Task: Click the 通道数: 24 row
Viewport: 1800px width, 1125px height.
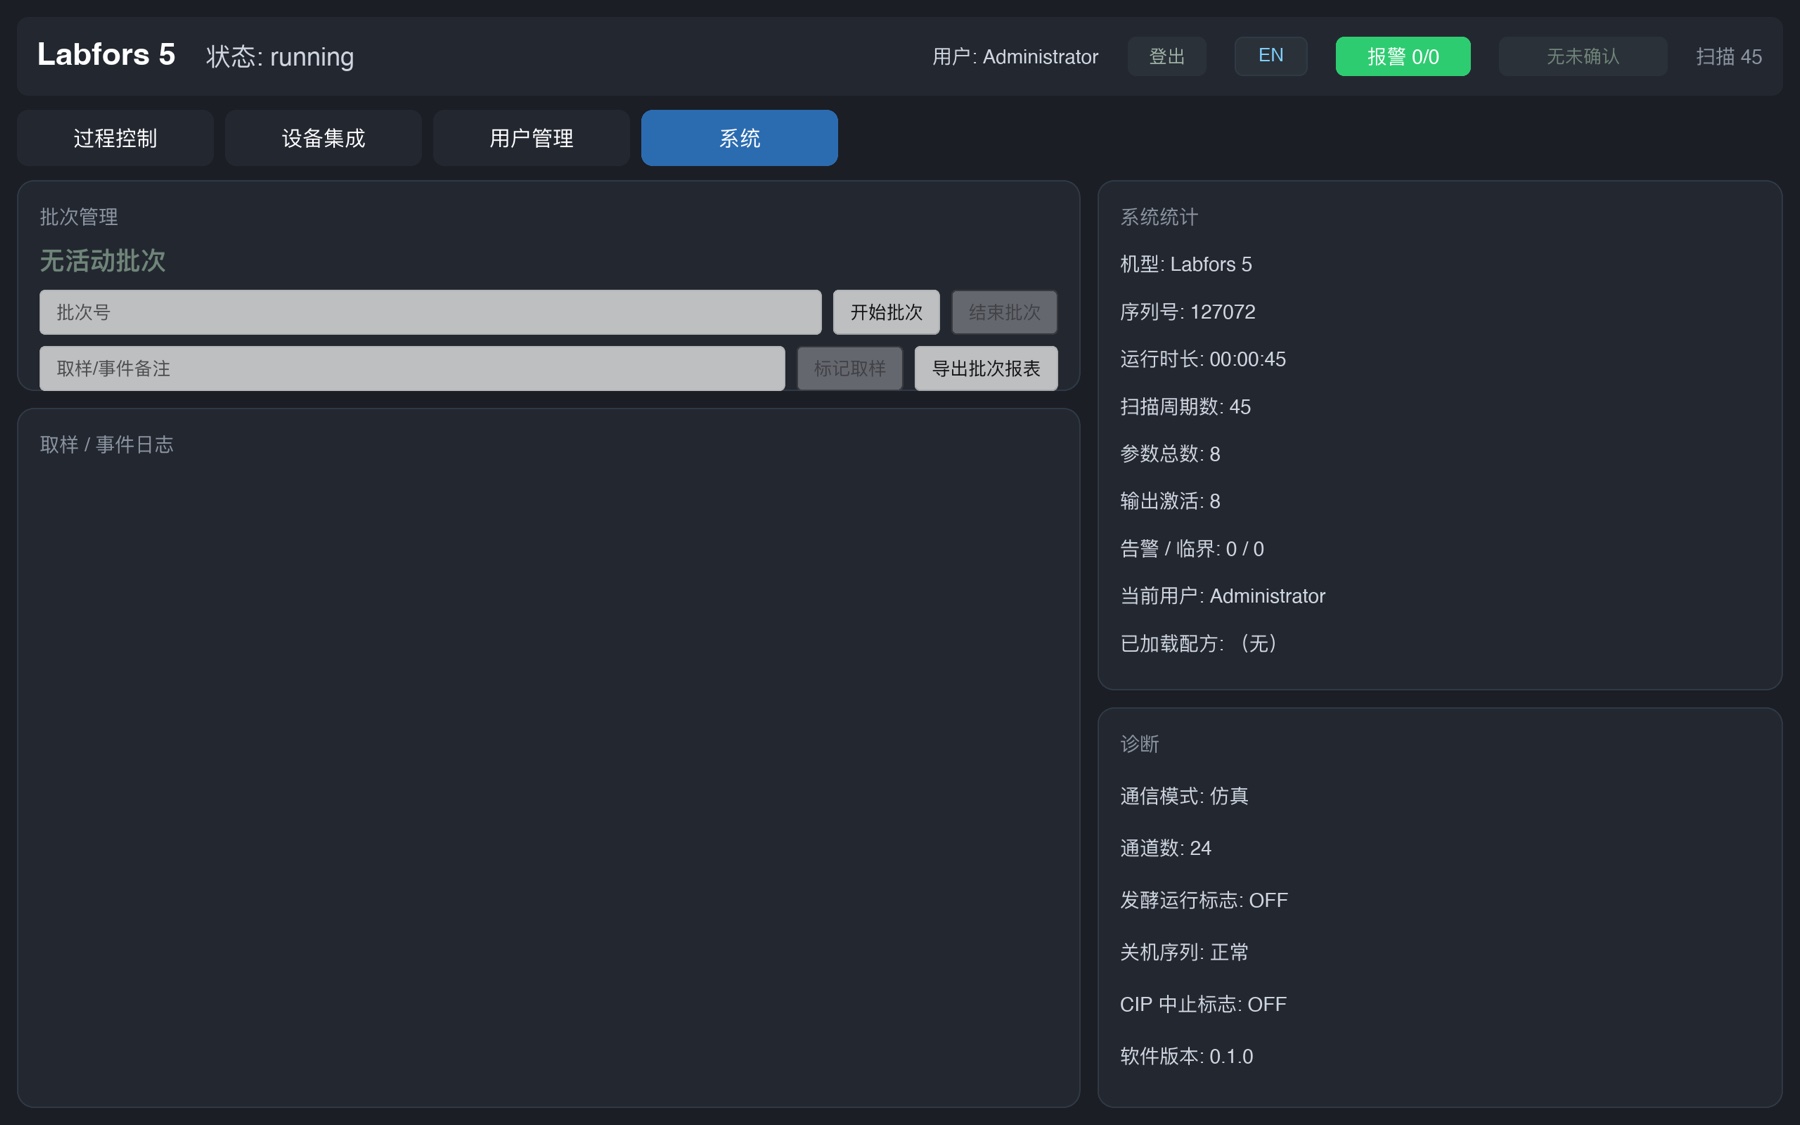Action: point(1166,848)
